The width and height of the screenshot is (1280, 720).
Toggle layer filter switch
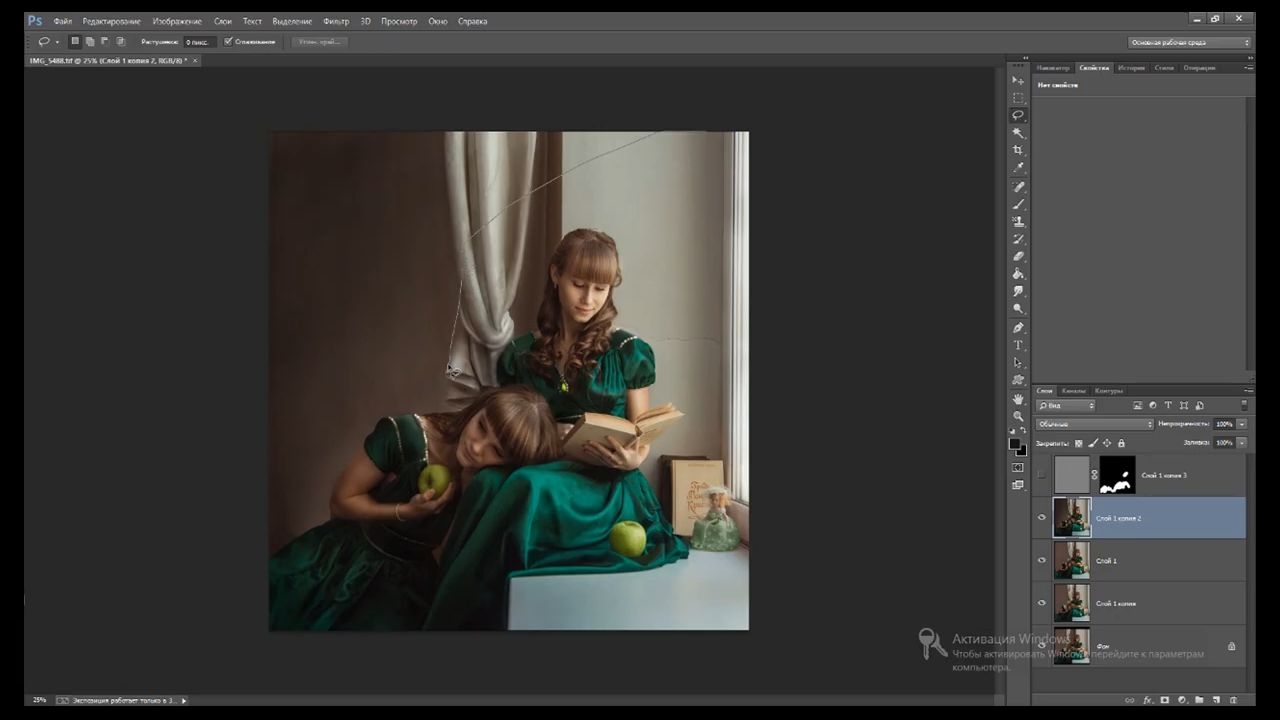(1244, 405)
